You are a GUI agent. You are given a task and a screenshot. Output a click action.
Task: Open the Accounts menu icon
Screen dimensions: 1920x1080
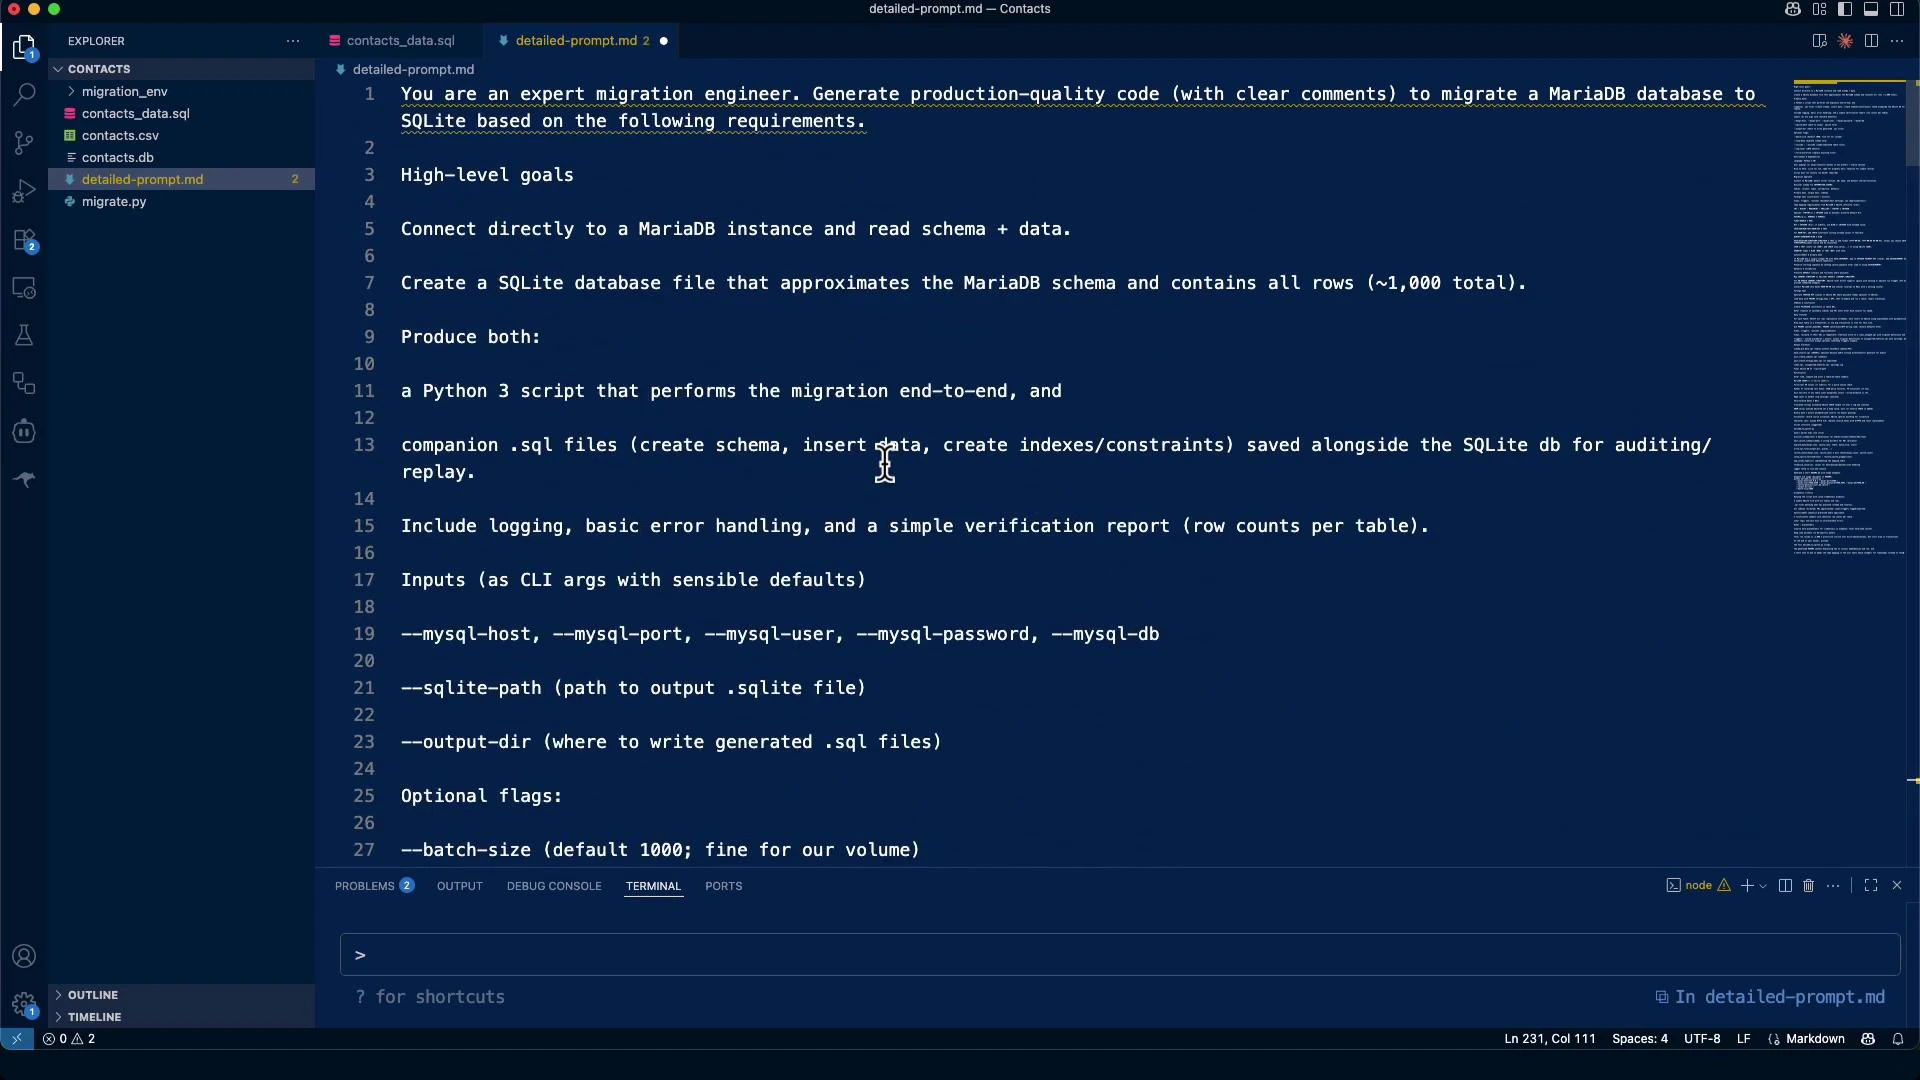coord(24,956)
